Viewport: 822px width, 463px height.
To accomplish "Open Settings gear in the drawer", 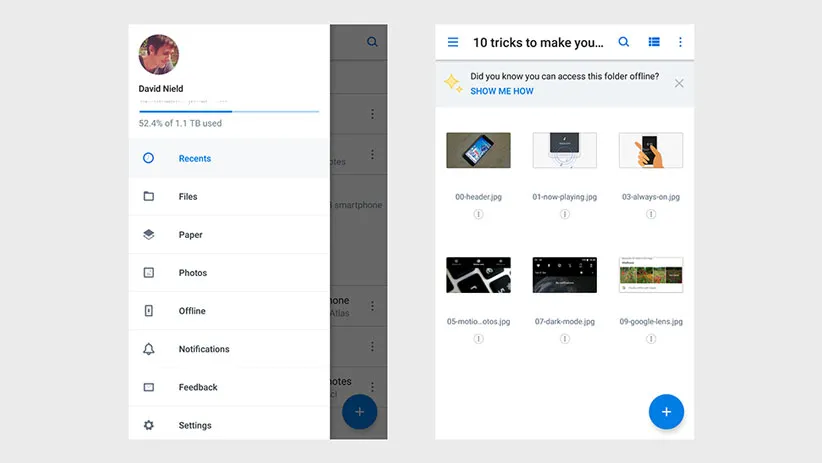I will tap(149, 425).
